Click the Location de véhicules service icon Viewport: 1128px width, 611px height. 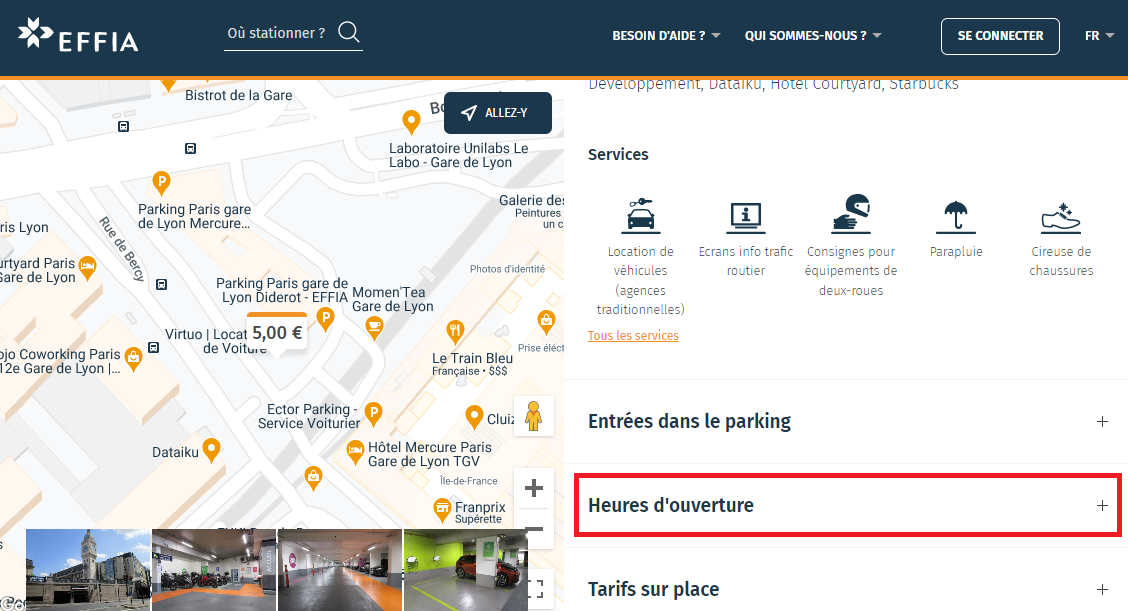pos(640,215)
